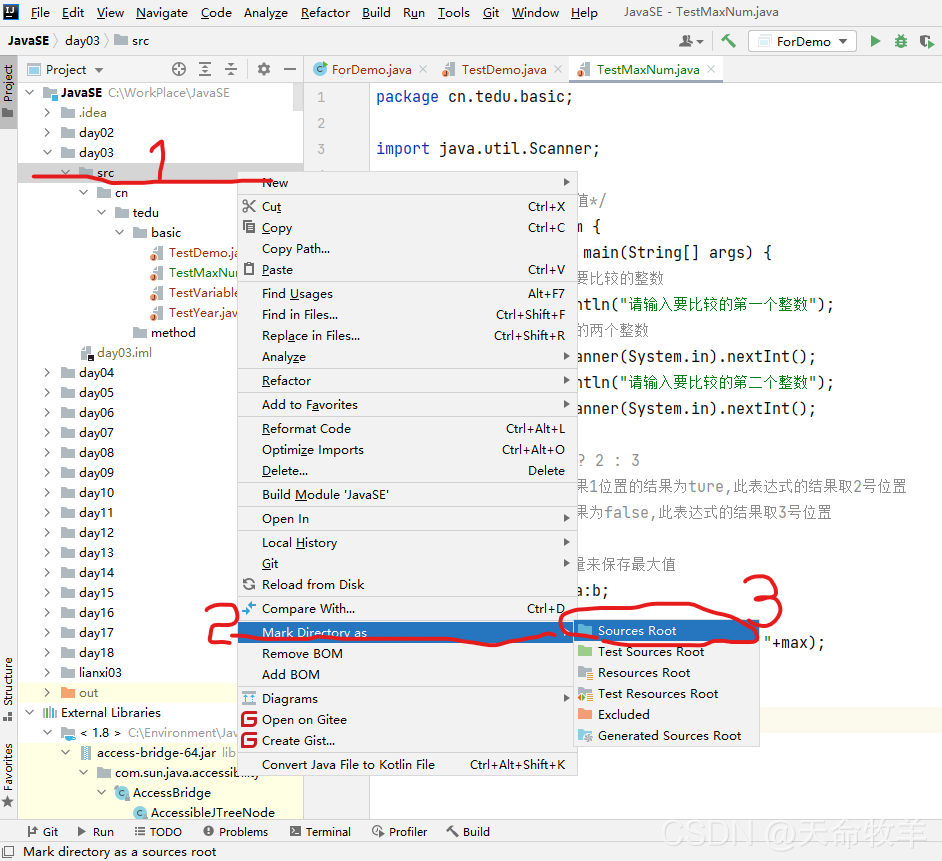Open the Build tool window
This screenshot has width=942, height=861.
point(468,832)
